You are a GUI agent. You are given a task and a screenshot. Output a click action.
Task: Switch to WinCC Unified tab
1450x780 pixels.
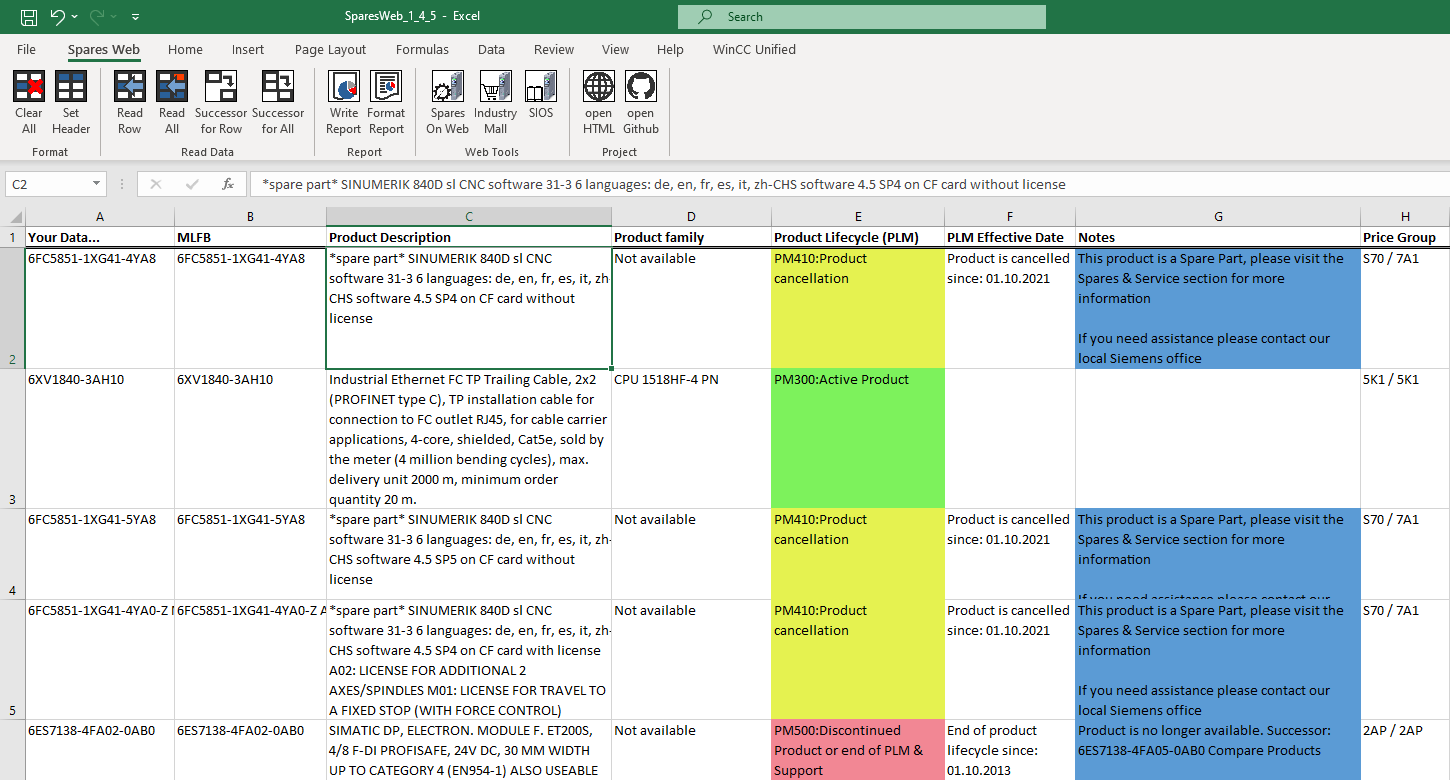click(x=754, y=49)
